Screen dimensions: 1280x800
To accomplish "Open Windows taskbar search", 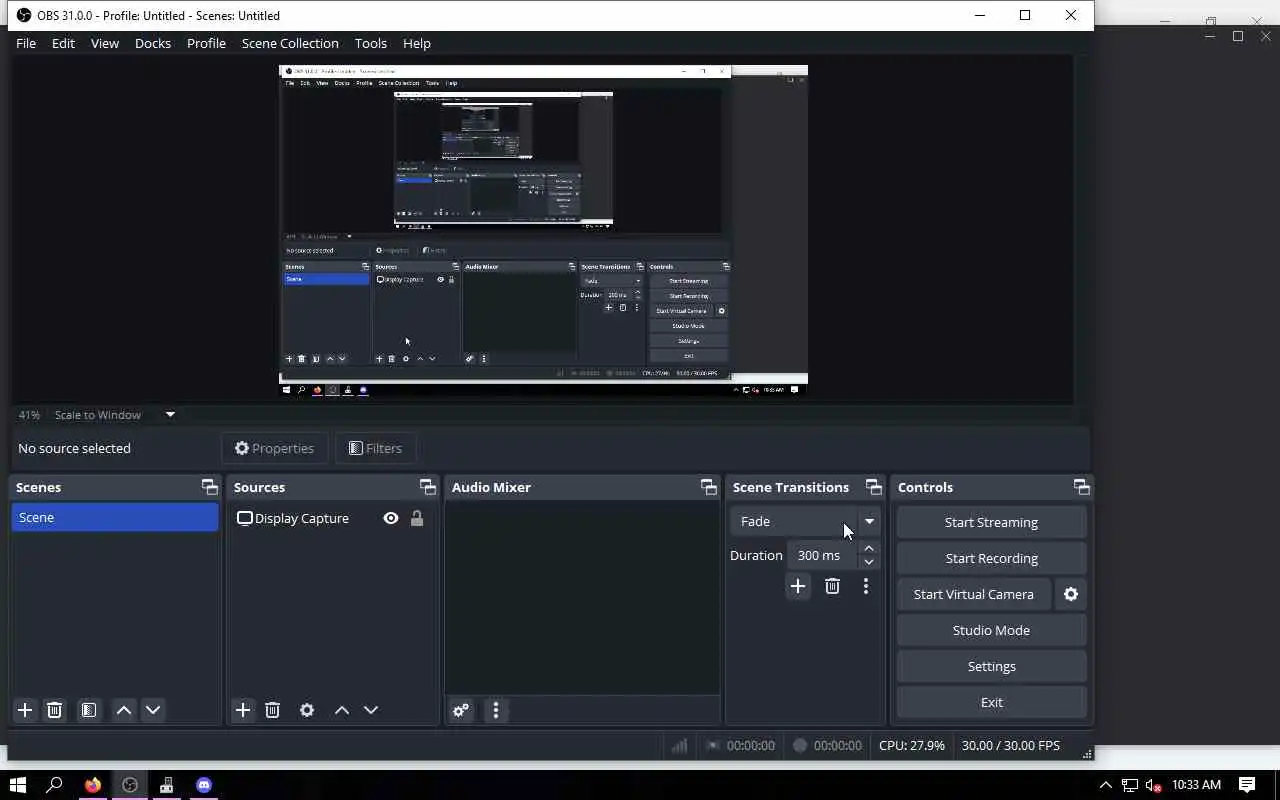I will point(54,785).
